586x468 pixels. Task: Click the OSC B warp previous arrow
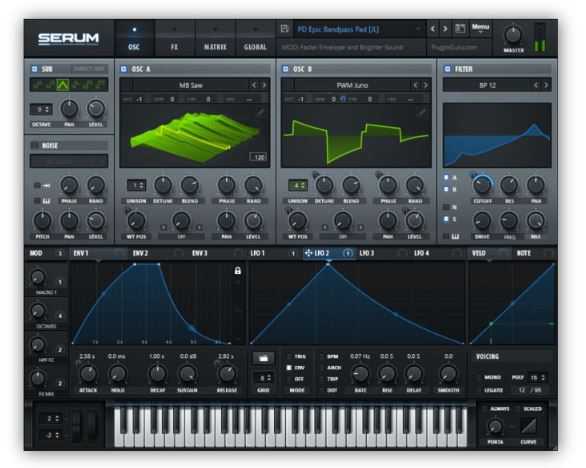[325, 227]
